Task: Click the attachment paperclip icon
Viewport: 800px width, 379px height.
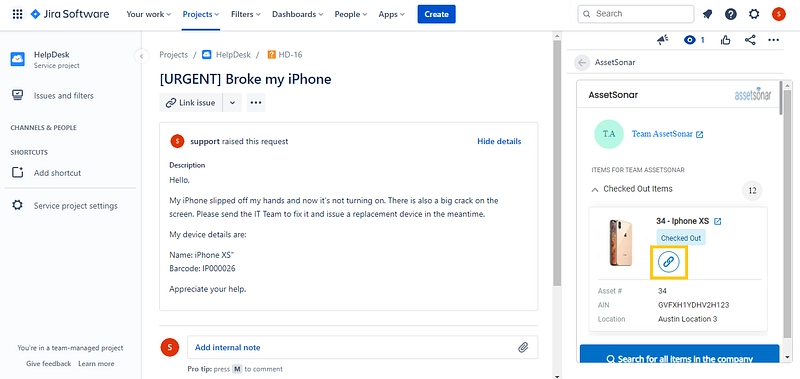Action: click(x=523, y=347)
